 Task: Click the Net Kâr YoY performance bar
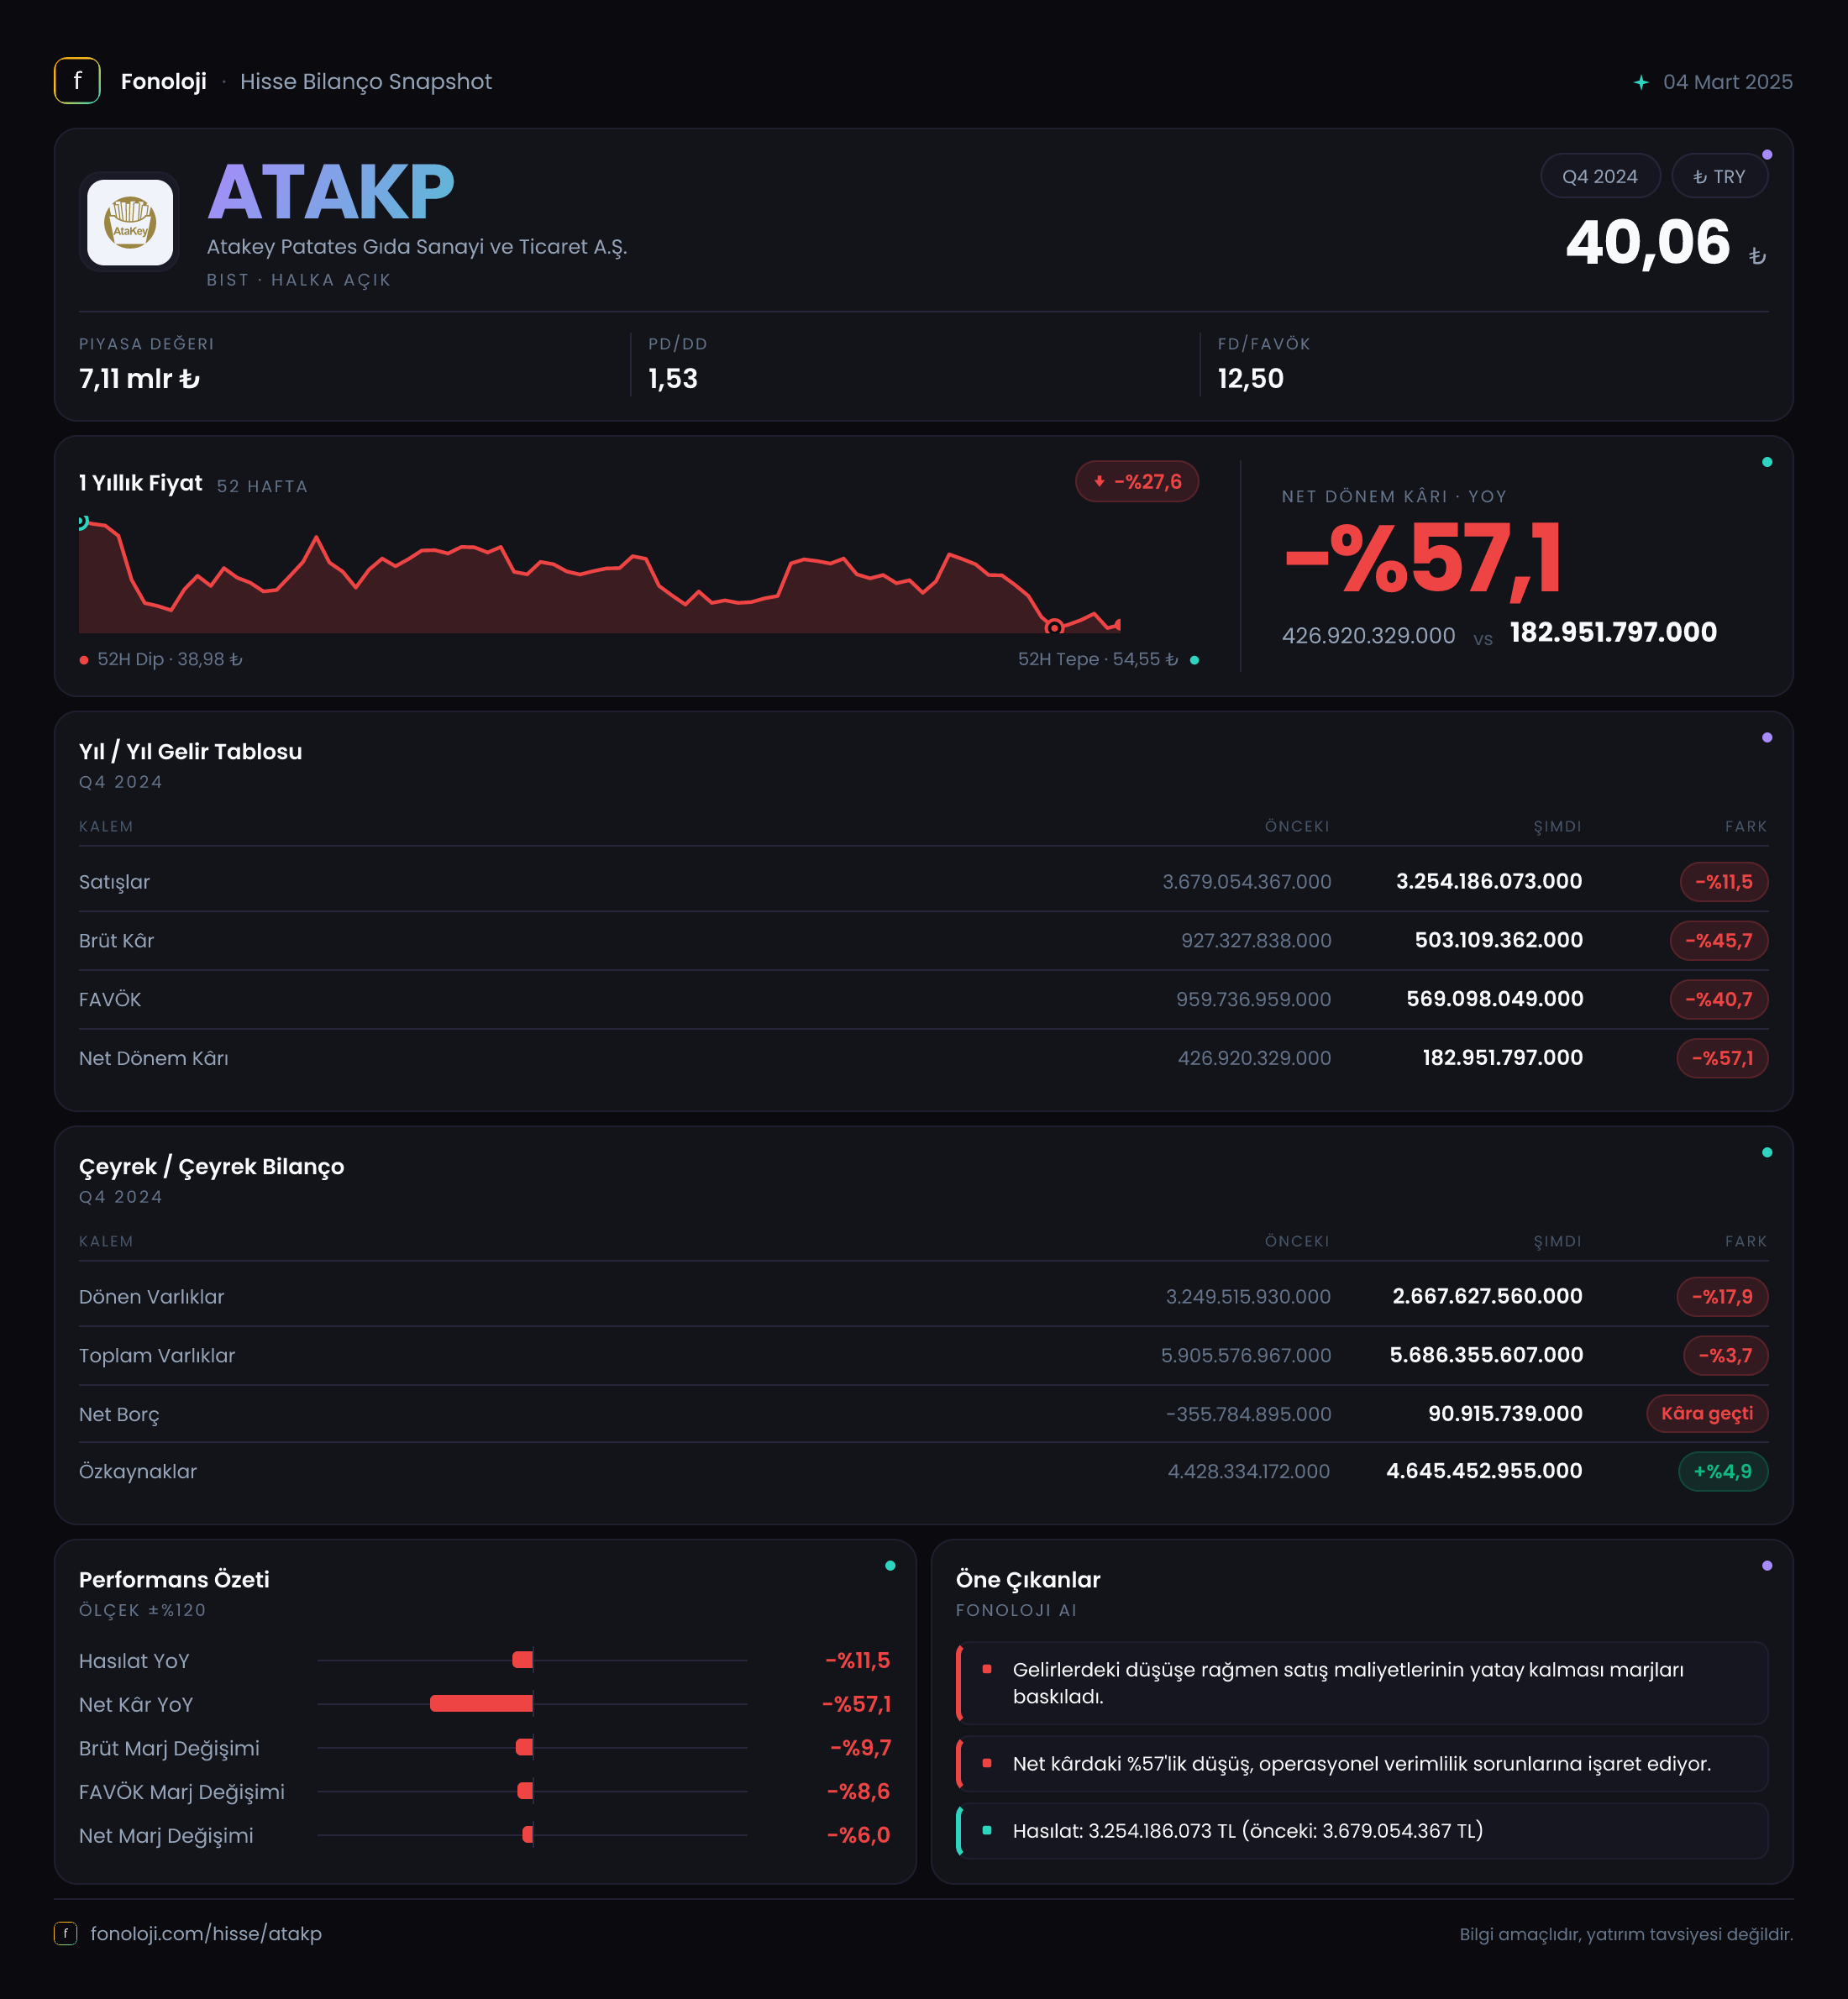481,1704
